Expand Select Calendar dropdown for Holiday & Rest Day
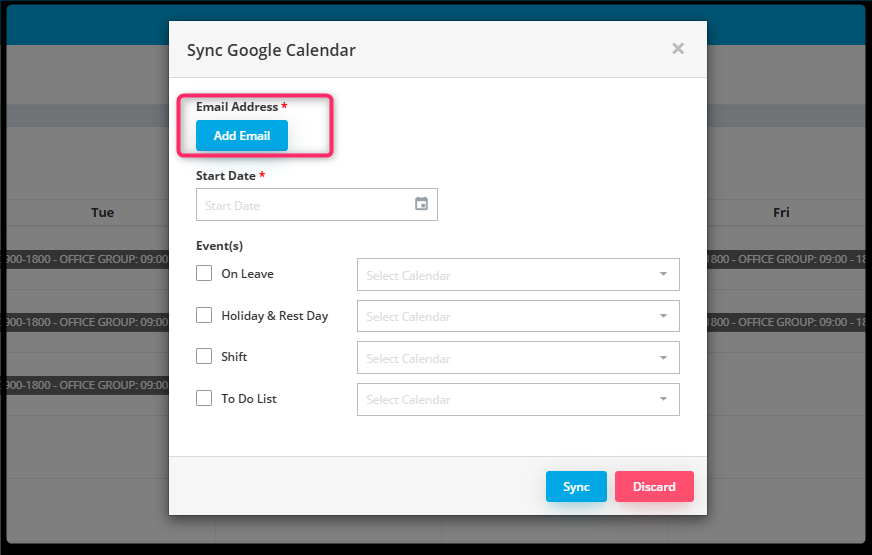This screenshot has height=555, width=872. point(518,316)
